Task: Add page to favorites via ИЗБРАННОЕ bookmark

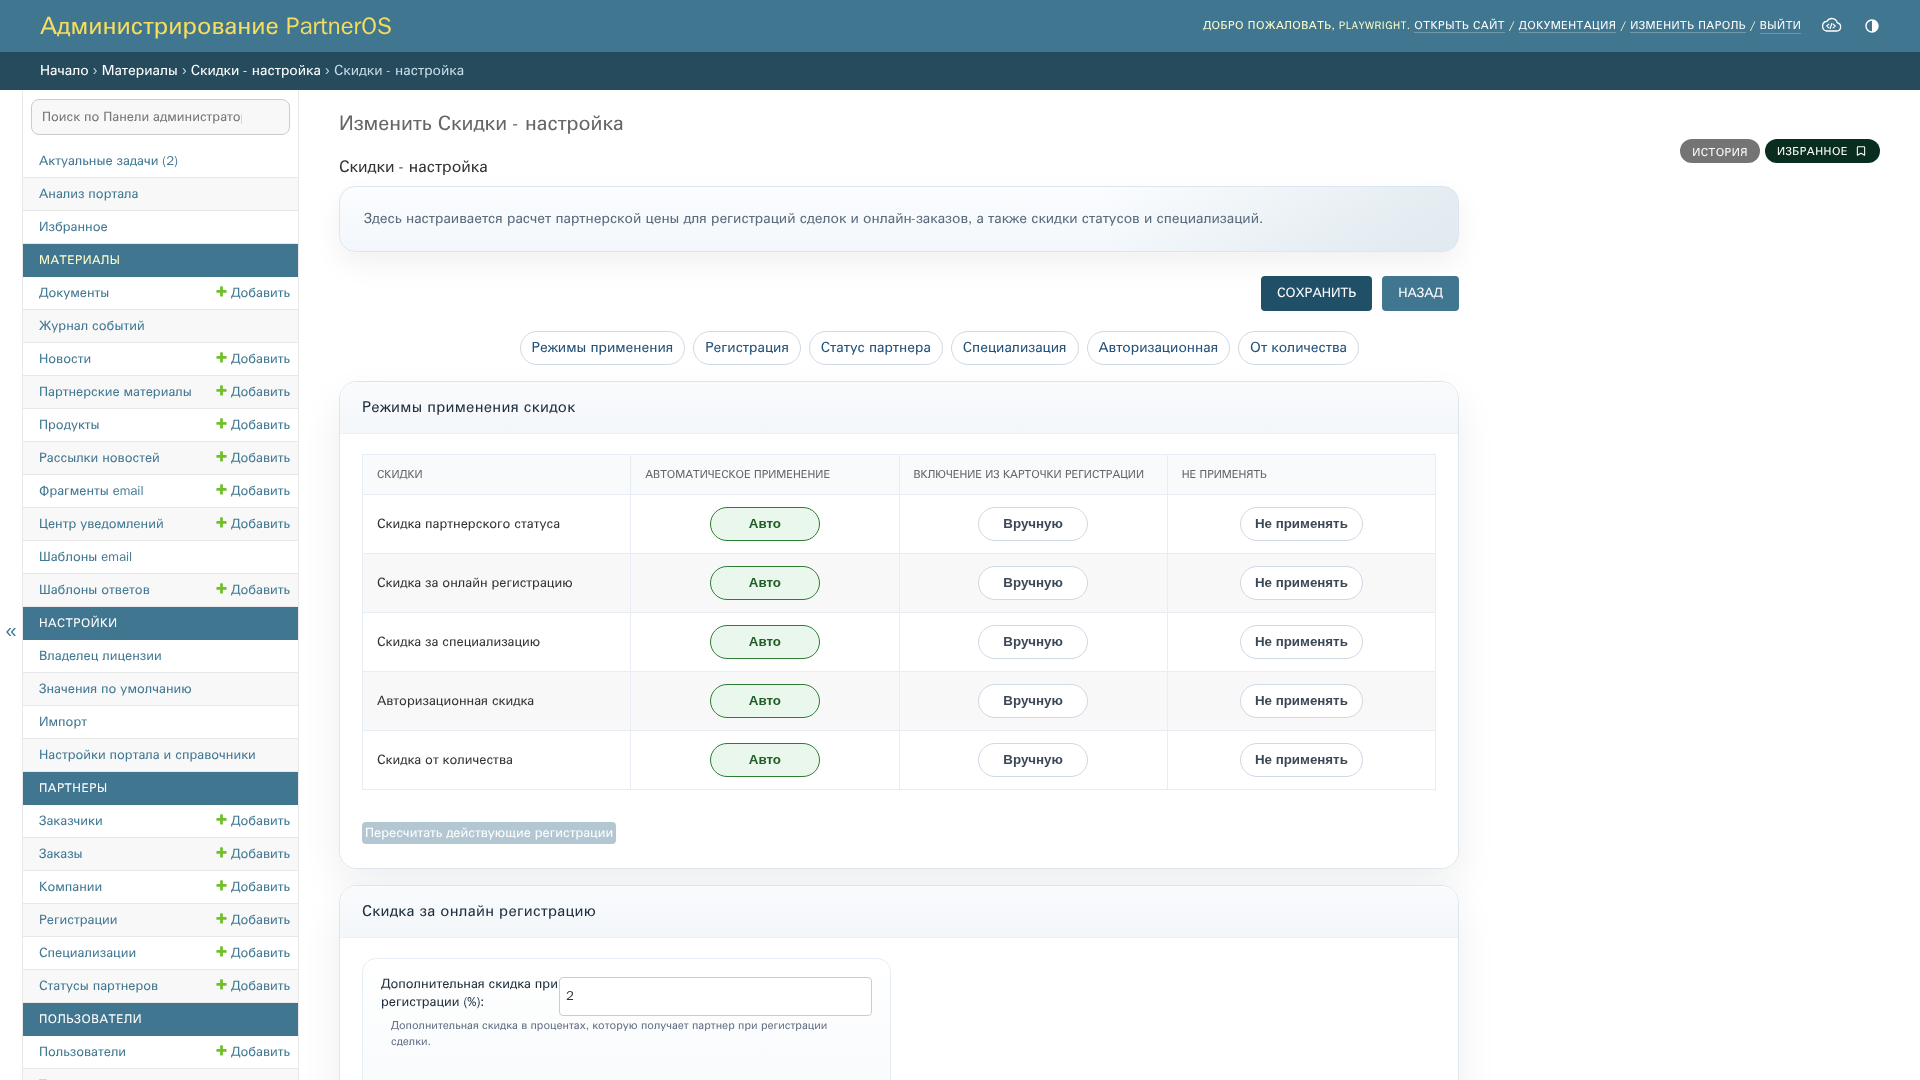Action: pyautogui.click(x=1822, y=151)
